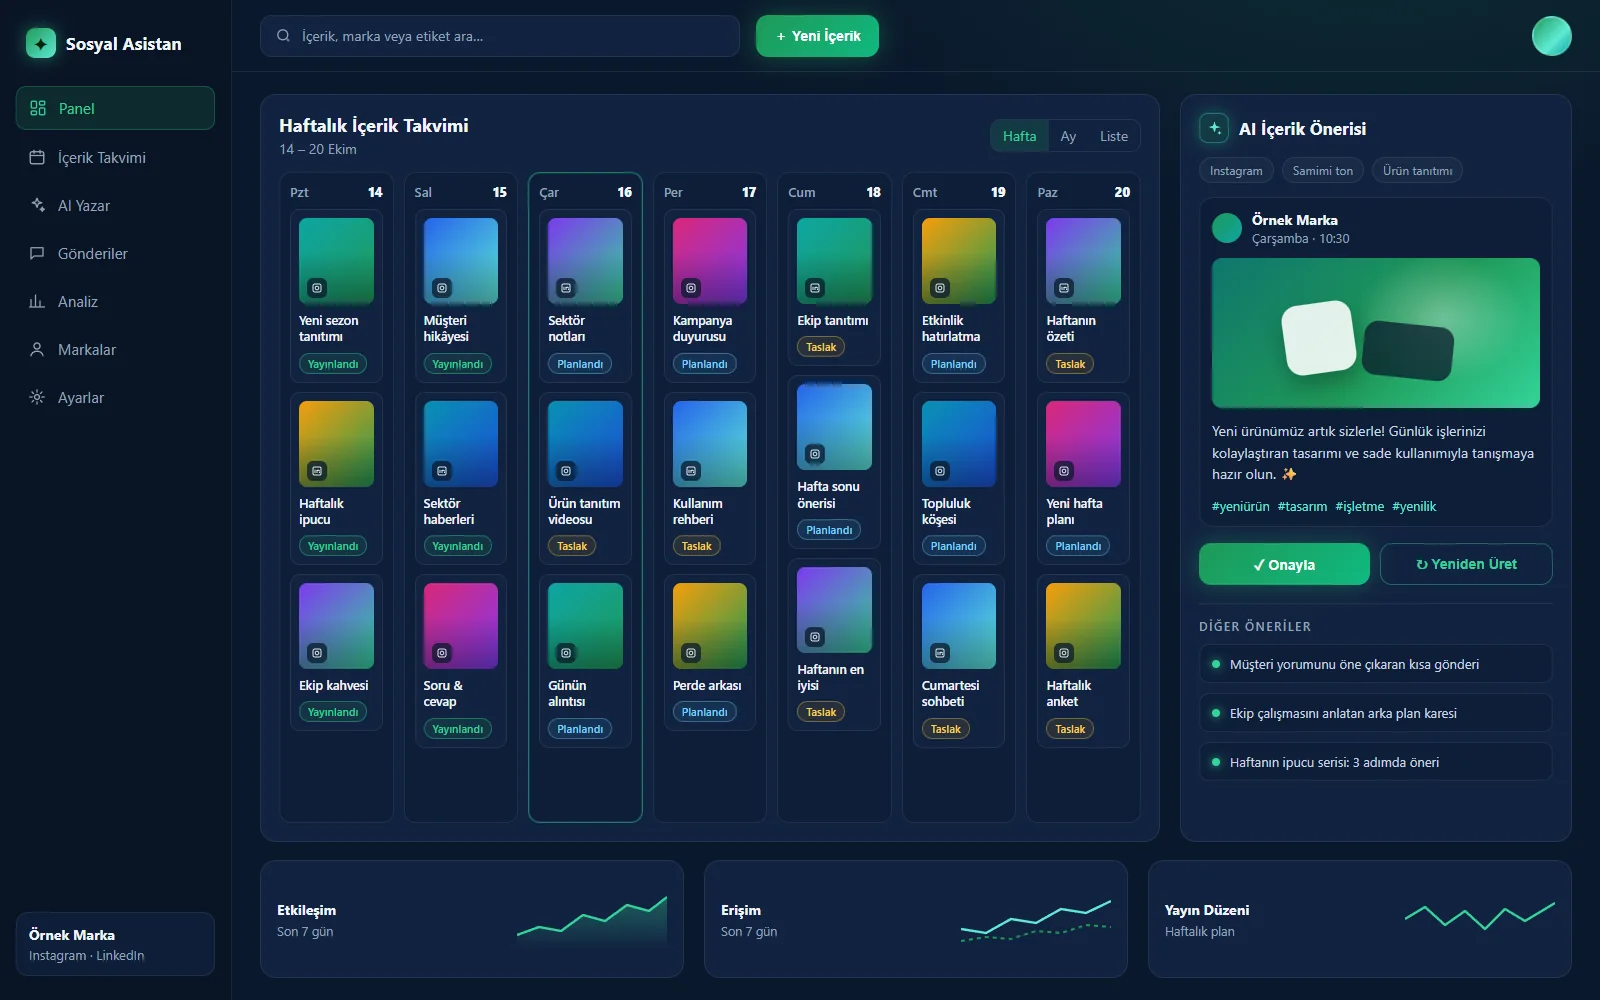Toggle the Instagram tag chip

[1236, 171]
